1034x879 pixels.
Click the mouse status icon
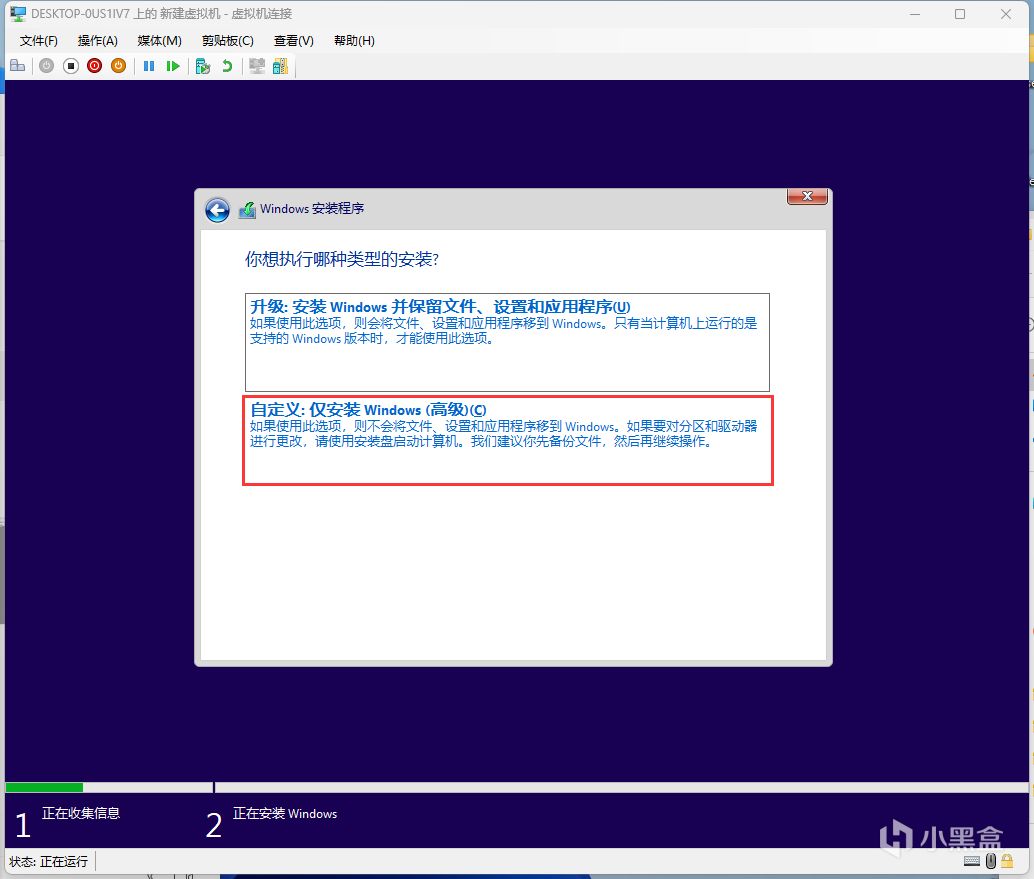tap(990, 861)
